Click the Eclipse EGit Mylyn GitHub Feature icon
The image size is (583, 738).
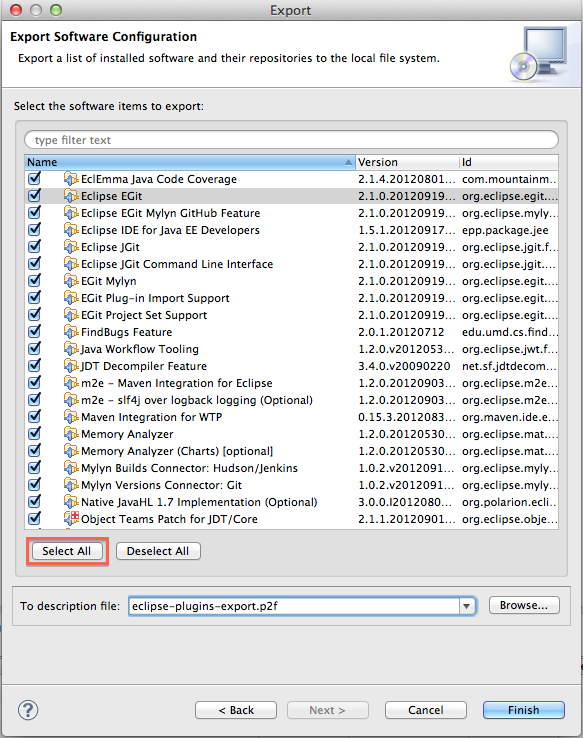tap(71, 213)
